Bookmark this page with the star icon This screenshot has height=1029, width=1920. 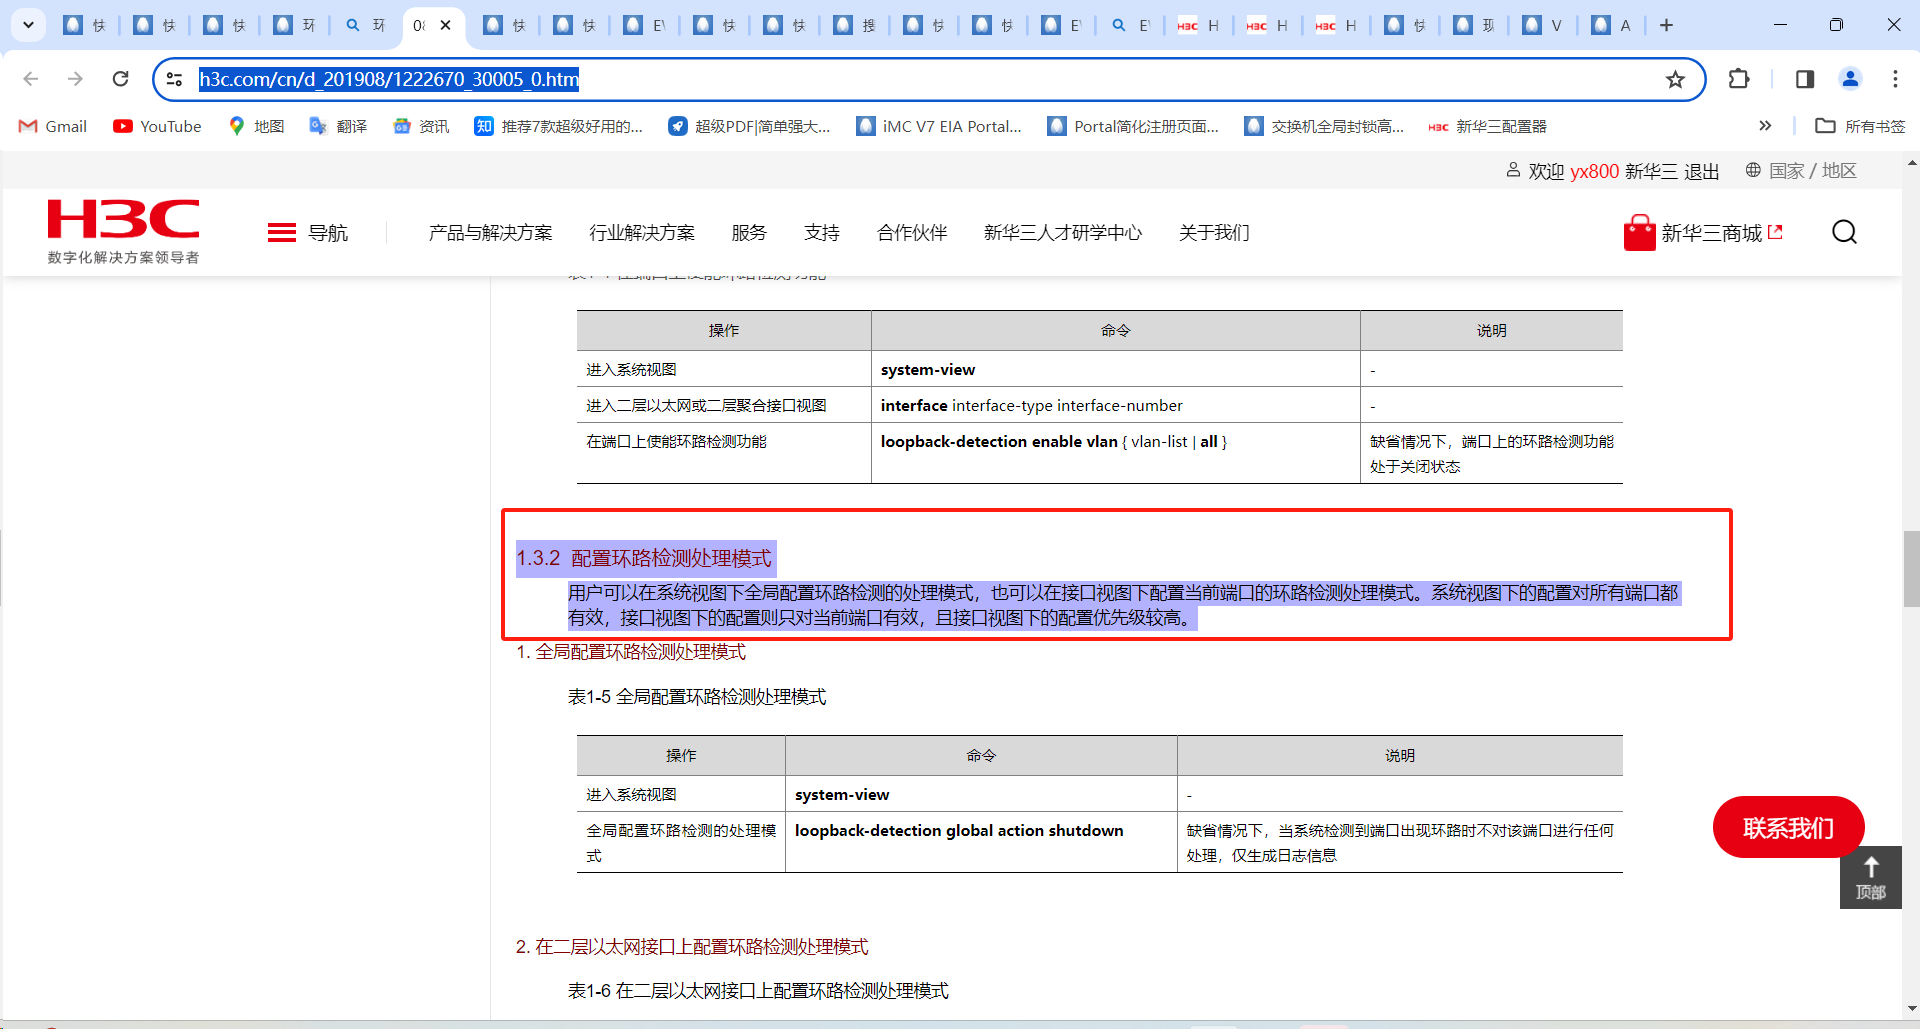pyautogui.click(x=1675, y=79)
